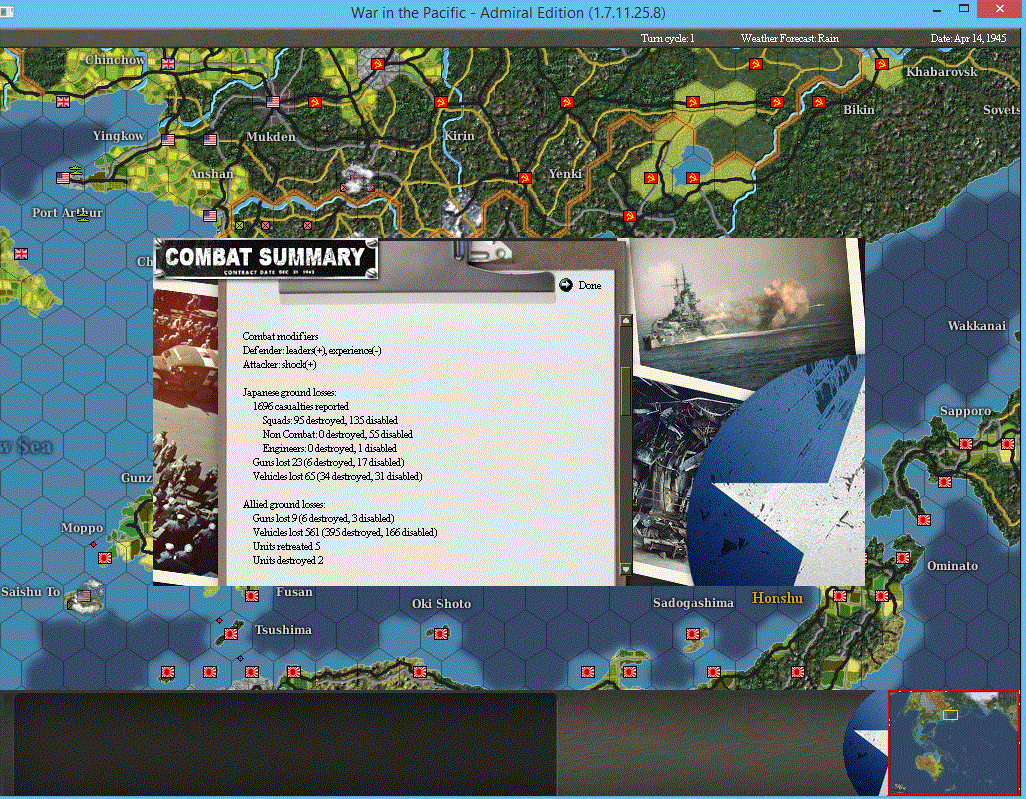Select the Japanese flag unit below Sadogashima
This screenshot has width=1026, height=799.
tap(692, 633)
